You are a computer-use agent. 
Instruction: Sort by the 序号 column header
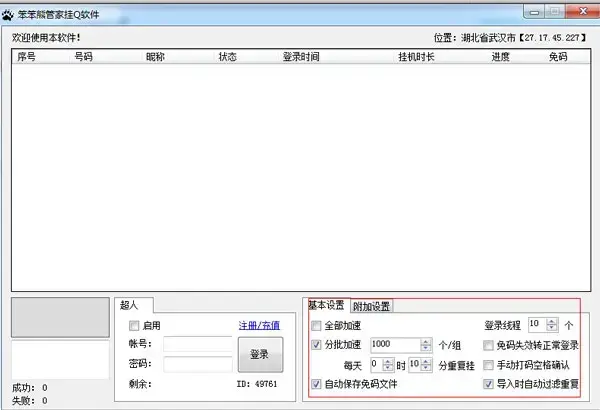coord(27,57)
